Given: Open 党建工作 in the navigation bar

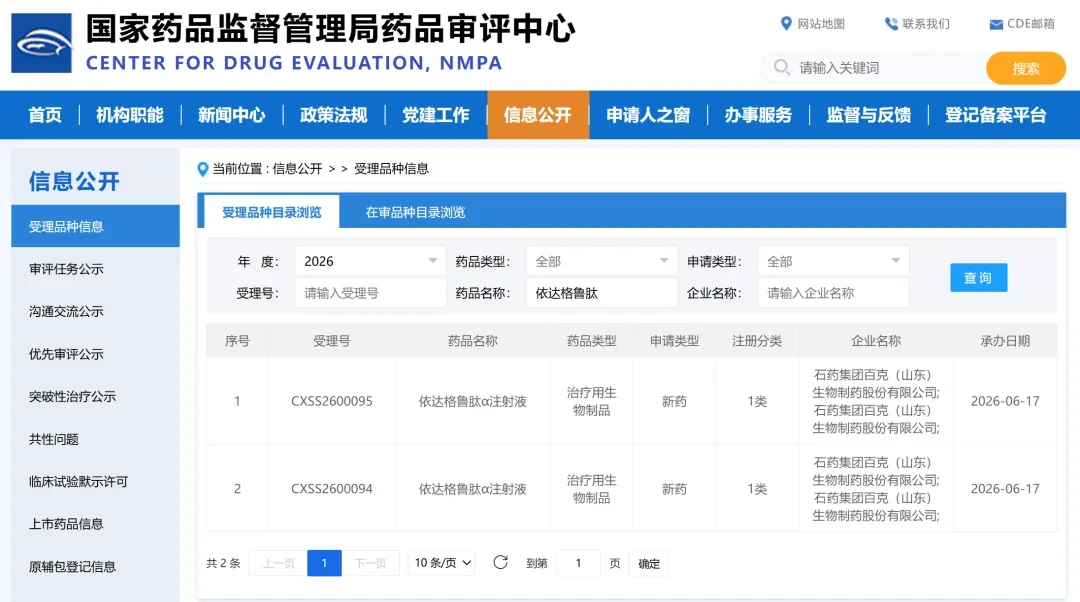Looking at the screenshot, I should (436, 115).
